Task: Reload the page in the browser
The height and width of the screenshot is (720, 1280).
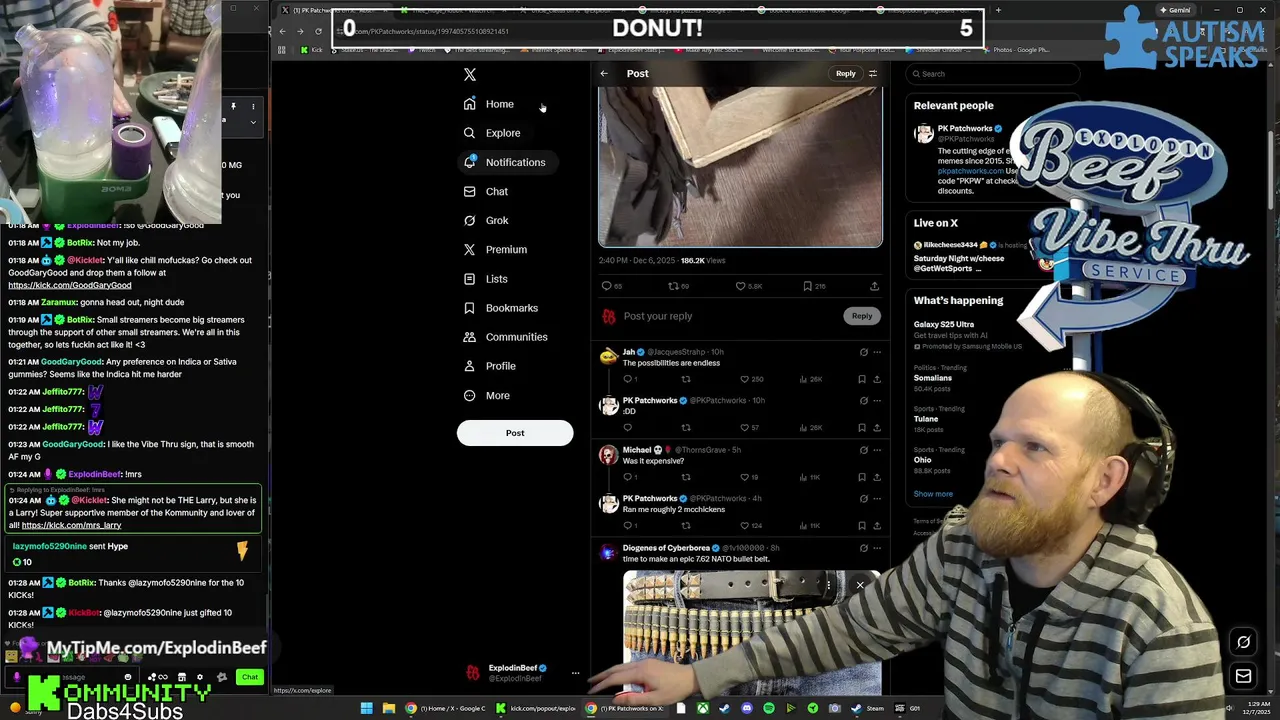Action: [x=318, y=31]
